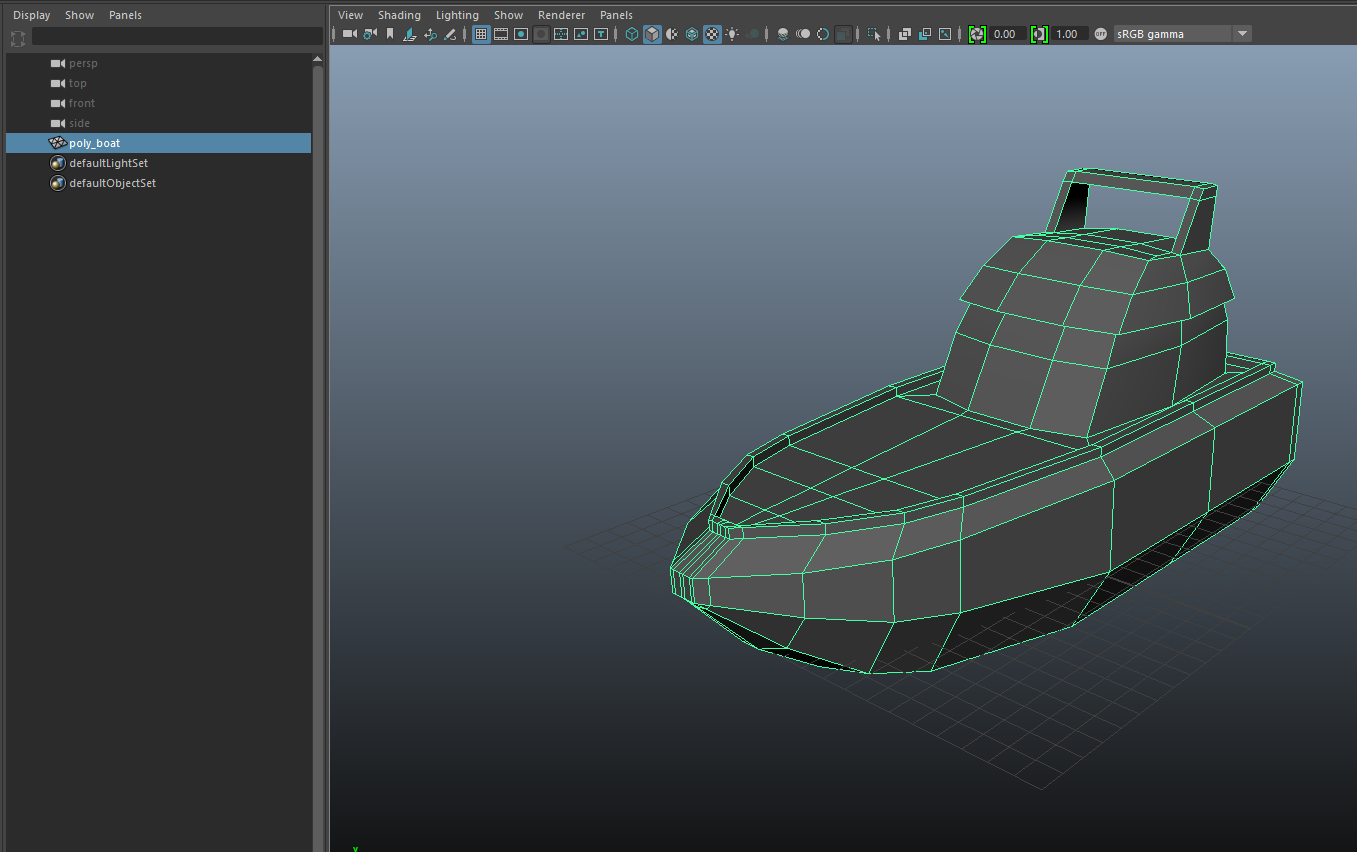The width and height of the screenshot is (1357, 852).
Task: Click the Select Camera icon in viewport toolbar
Action: click(x=349, y=34)
